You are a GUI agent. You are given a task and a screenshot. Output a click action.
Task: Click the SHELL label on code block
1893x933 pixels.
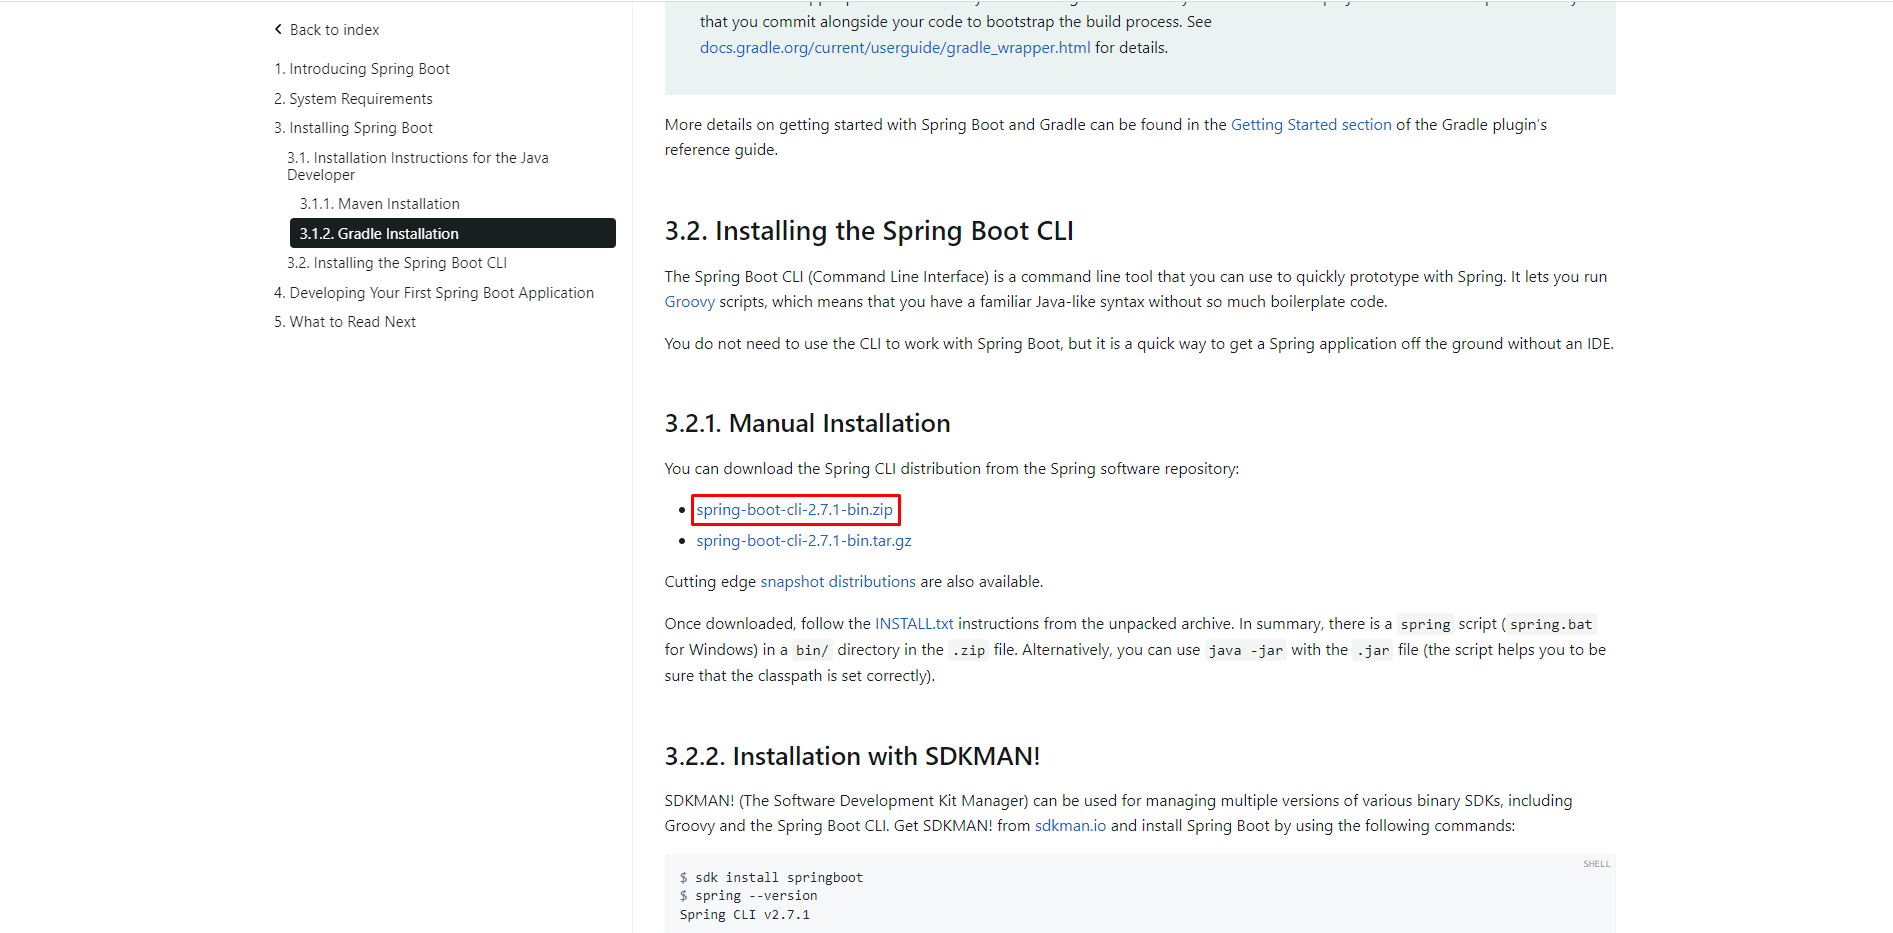[x=1596, y=864]
